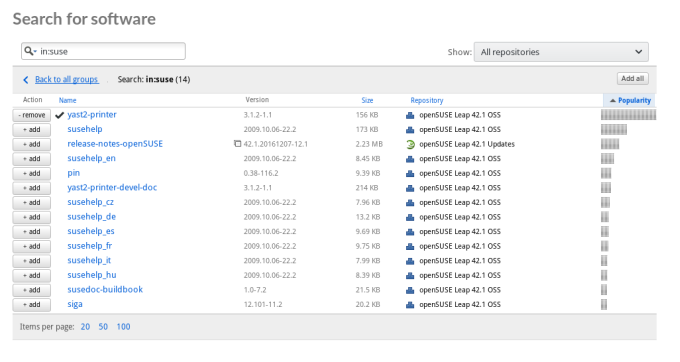
Task: Click repository icon in susehelp_de row
Action: click(410, 218)
